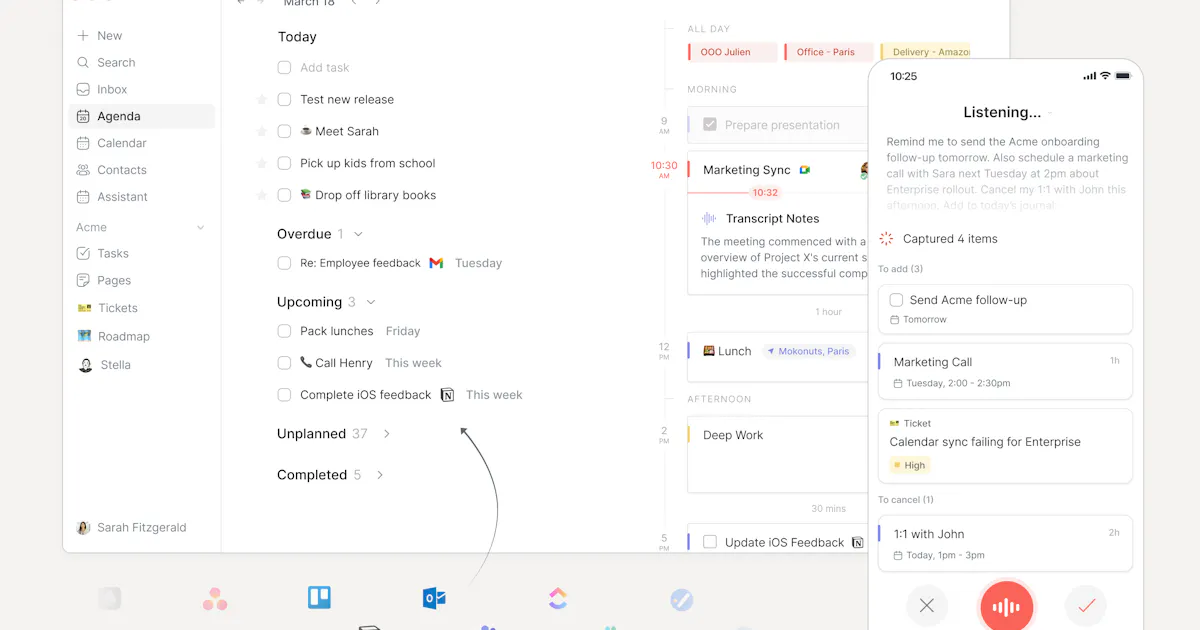Check off Pack lunches task
1200x630 pixels.
point(284,331)
